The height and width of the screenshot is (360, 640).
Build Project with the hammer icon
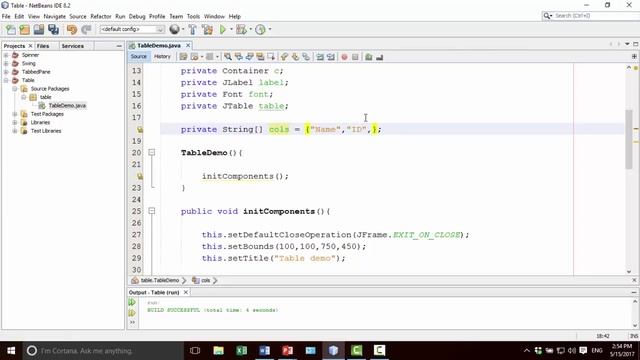(x=192, y=29)
